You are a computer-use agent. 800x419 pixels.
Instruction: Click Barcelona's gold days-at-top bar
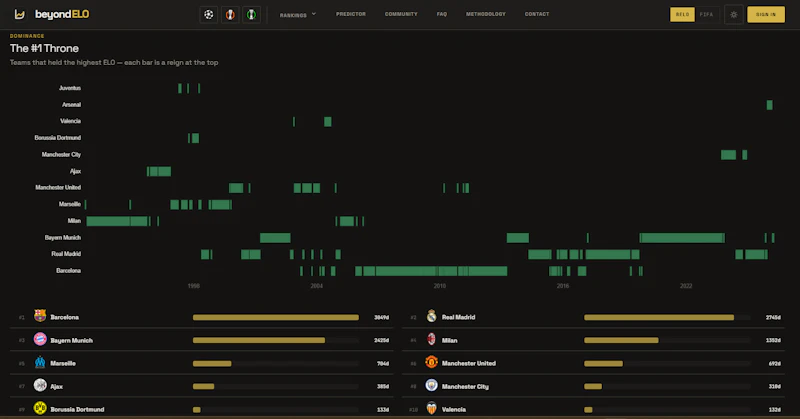click(276, 317)
